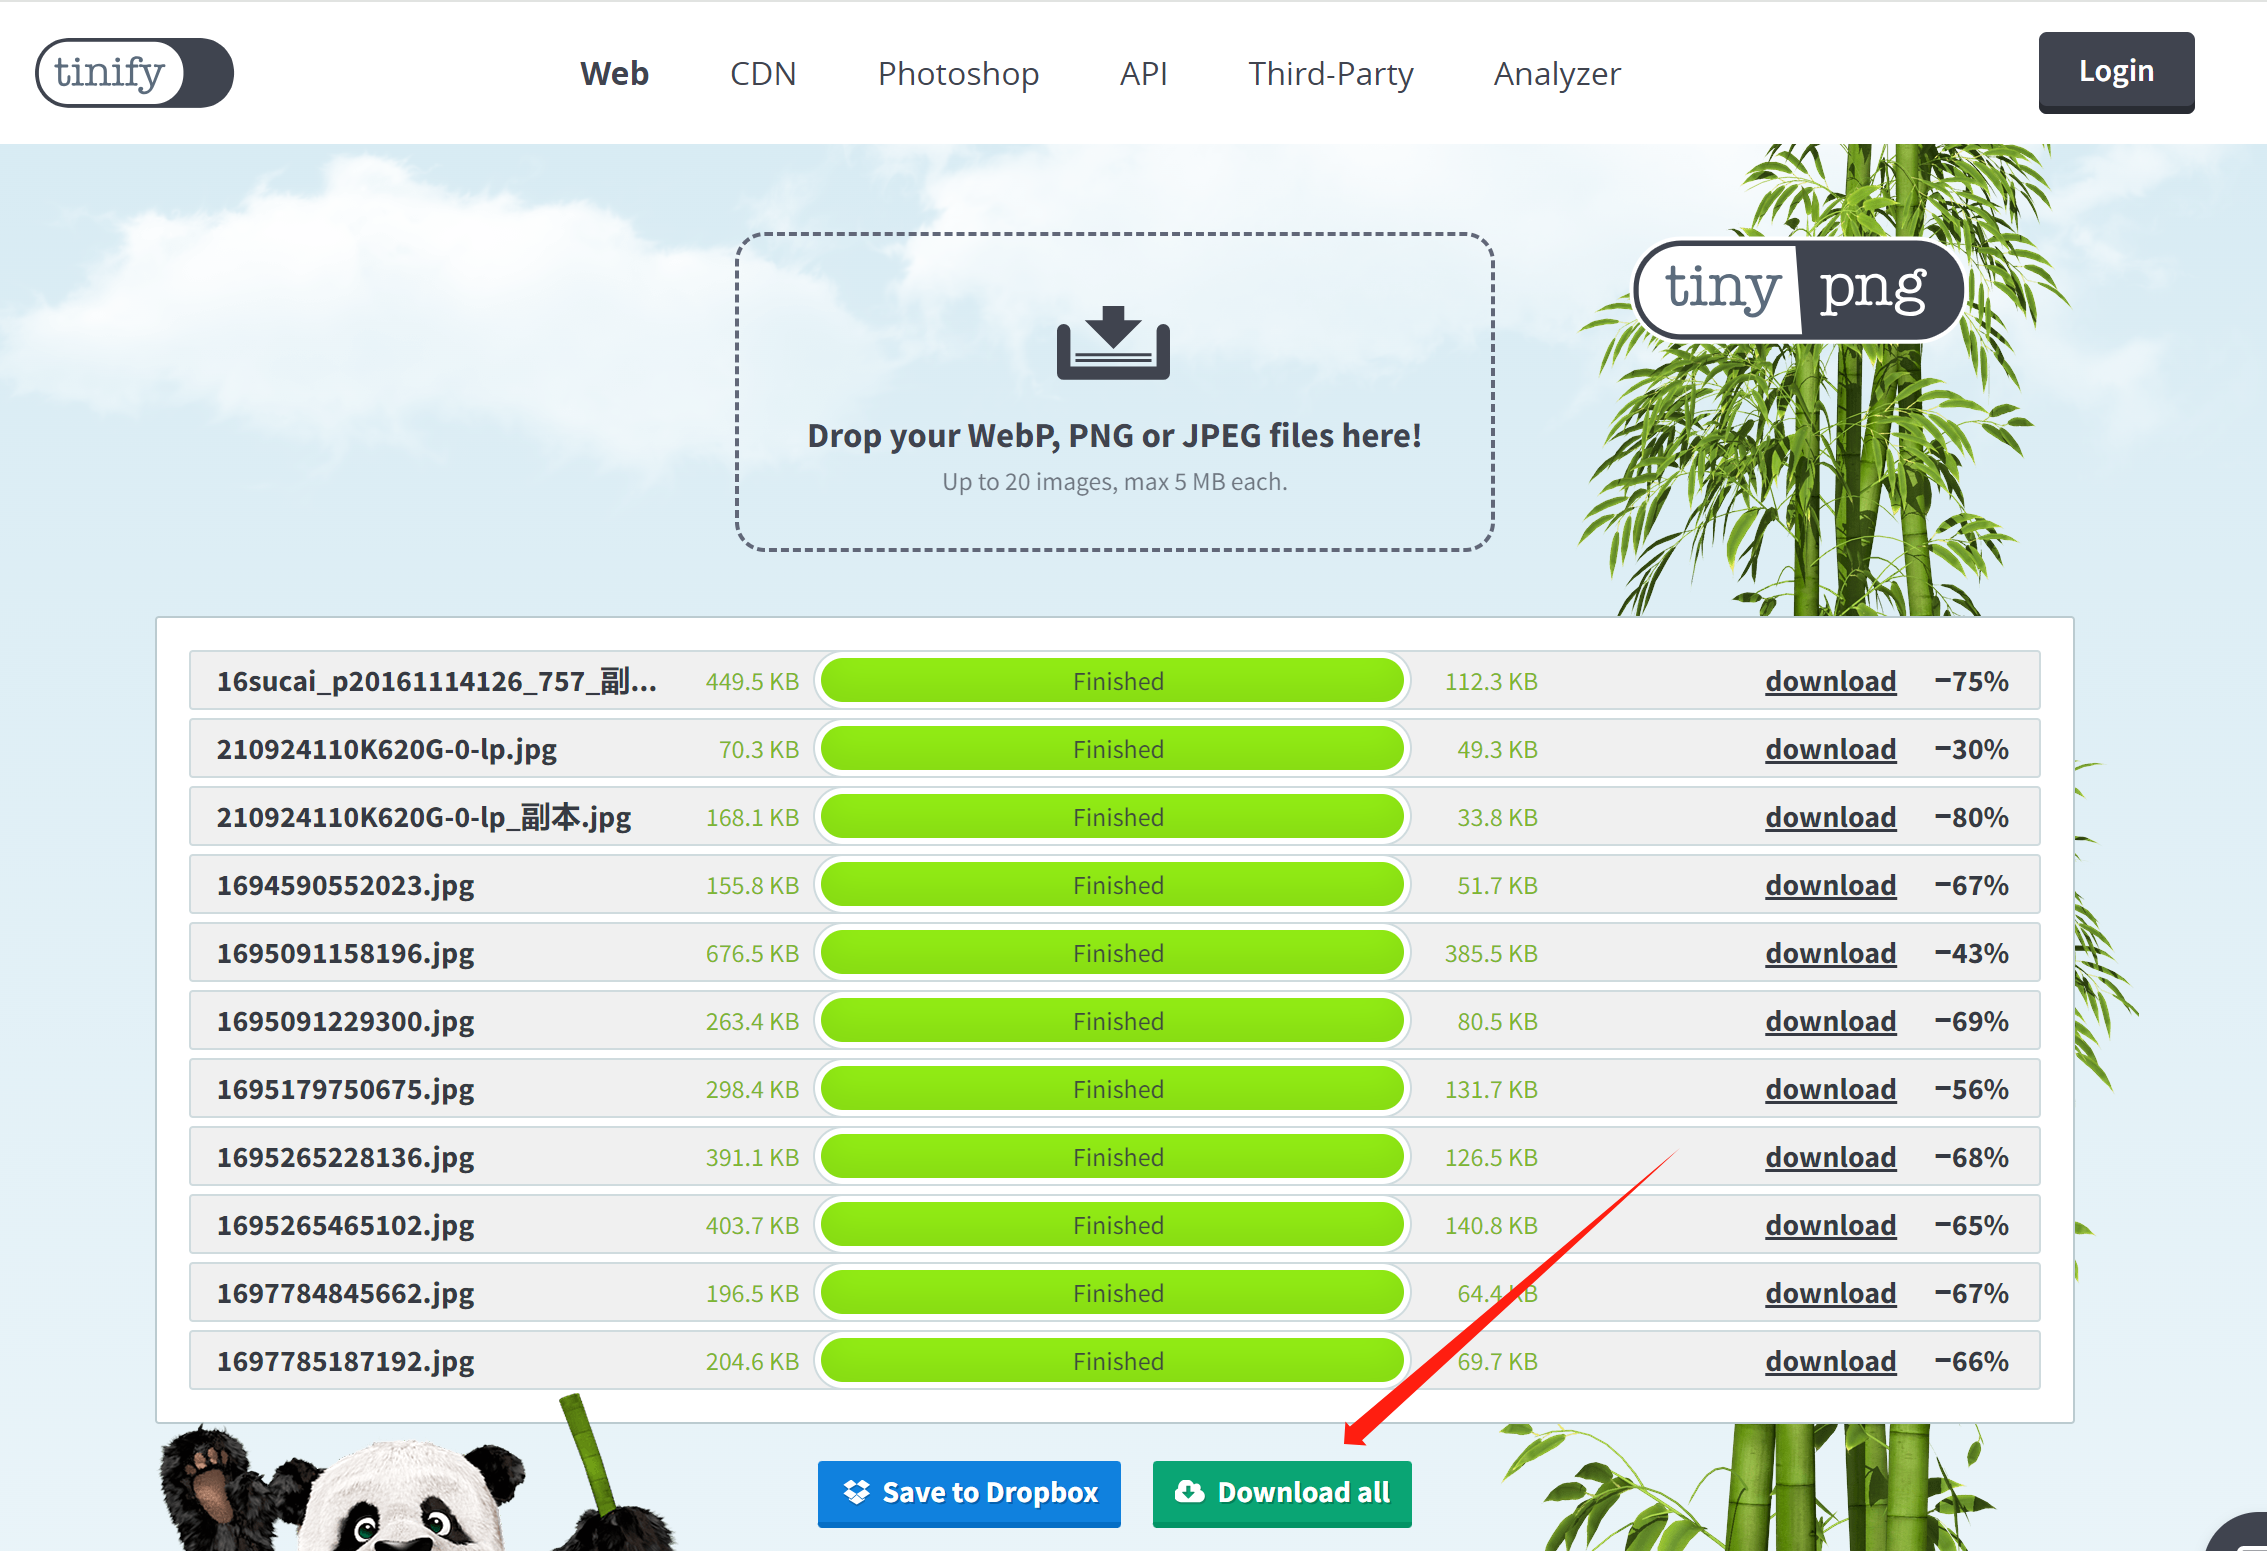The height and width of the screenshot is (1551, 2267).
Task: Click compressed size 385.5 KB
Action: tap(1491, 953)
